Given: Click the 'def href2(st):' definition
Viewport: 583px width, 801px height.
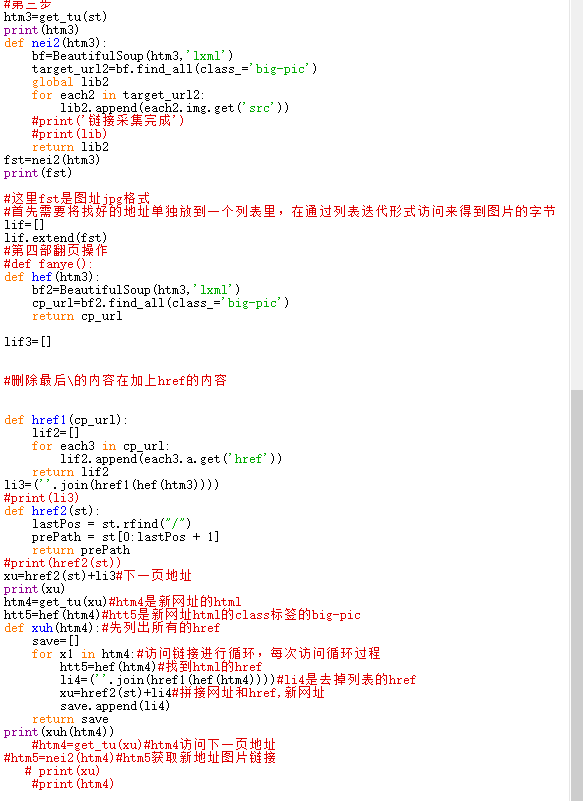Looking at the screenshot, I should (x=52, y=511).
